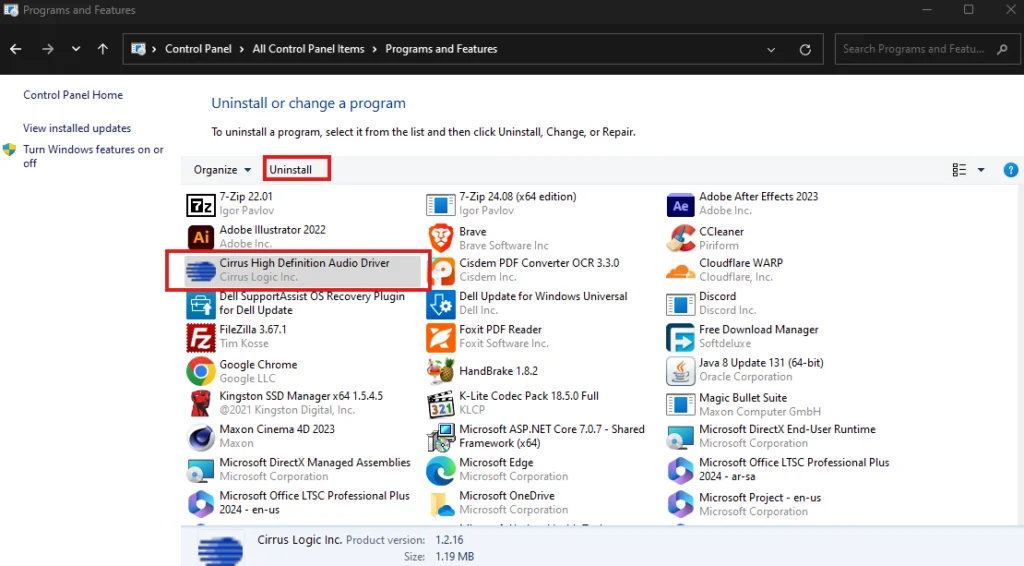Viewport: 1024px width, 566px height.
Task: Expand the view options dropdown arrow
Action: coord(980,170)
